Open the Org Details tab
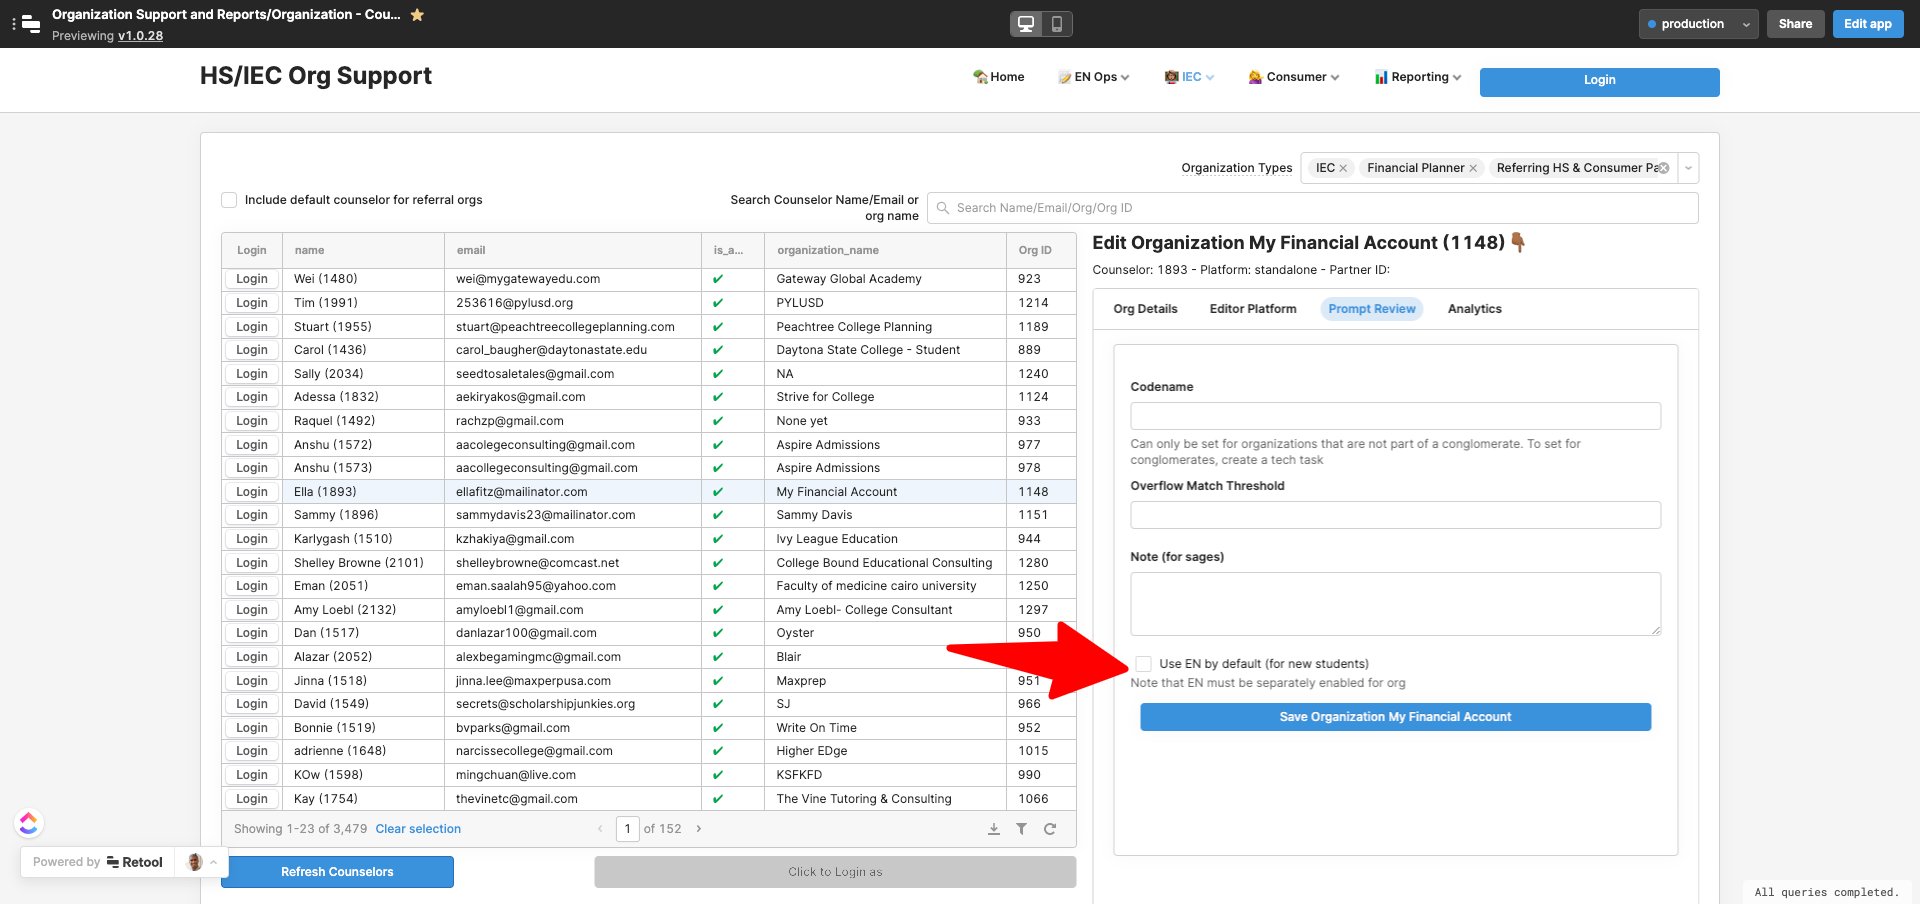Screen dimensions: 1920x904 pos(1145,309)
